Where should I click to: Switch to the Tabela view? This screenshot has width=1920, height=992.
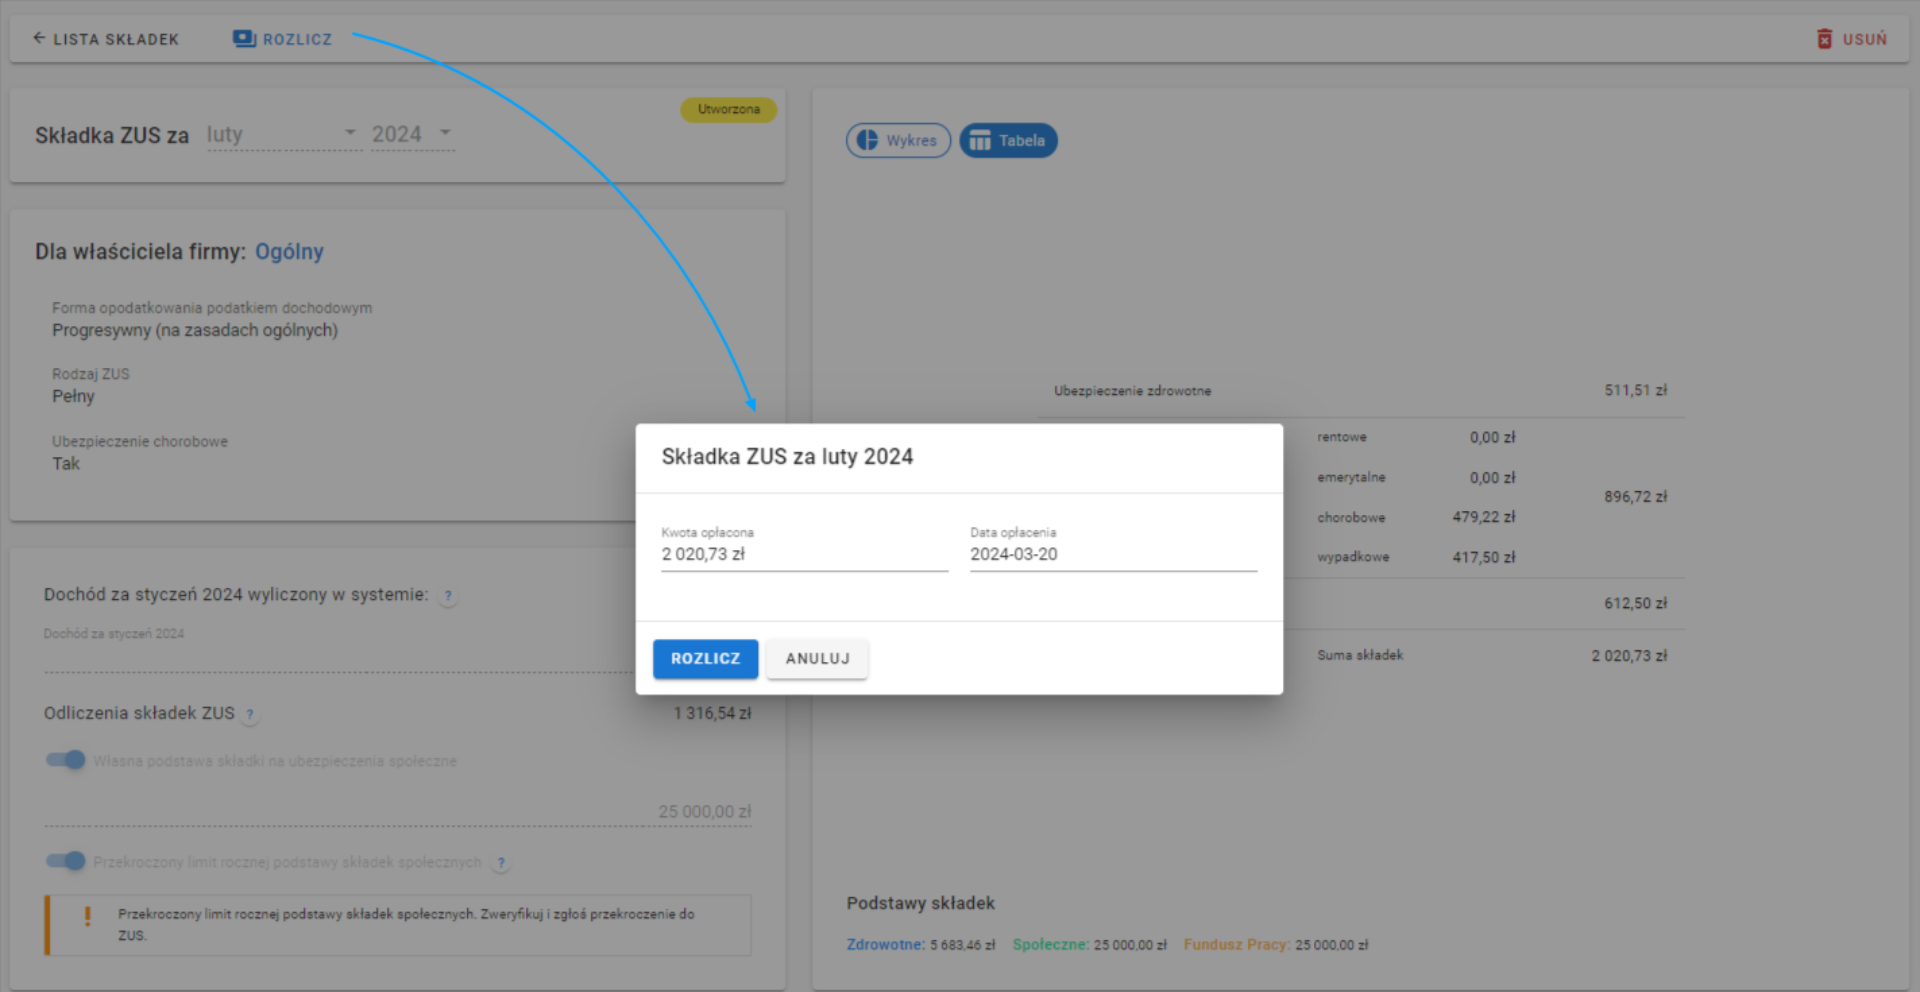(x=1008, y=141)
